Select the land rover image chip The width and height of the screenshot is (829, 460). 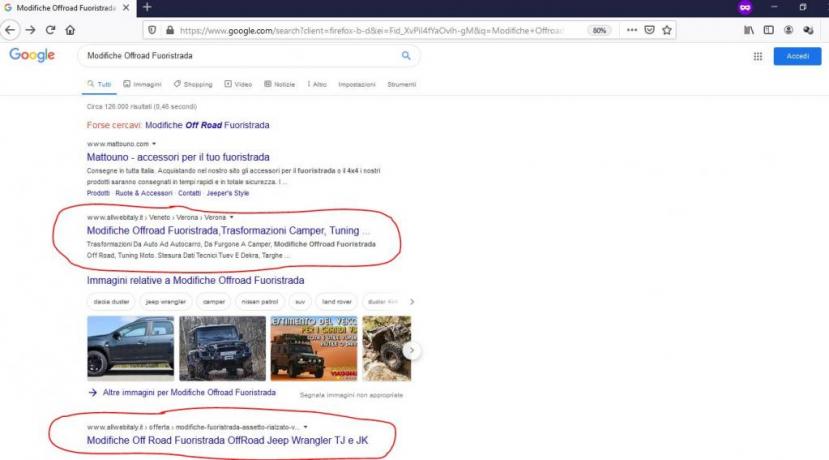tap(337, 301)
